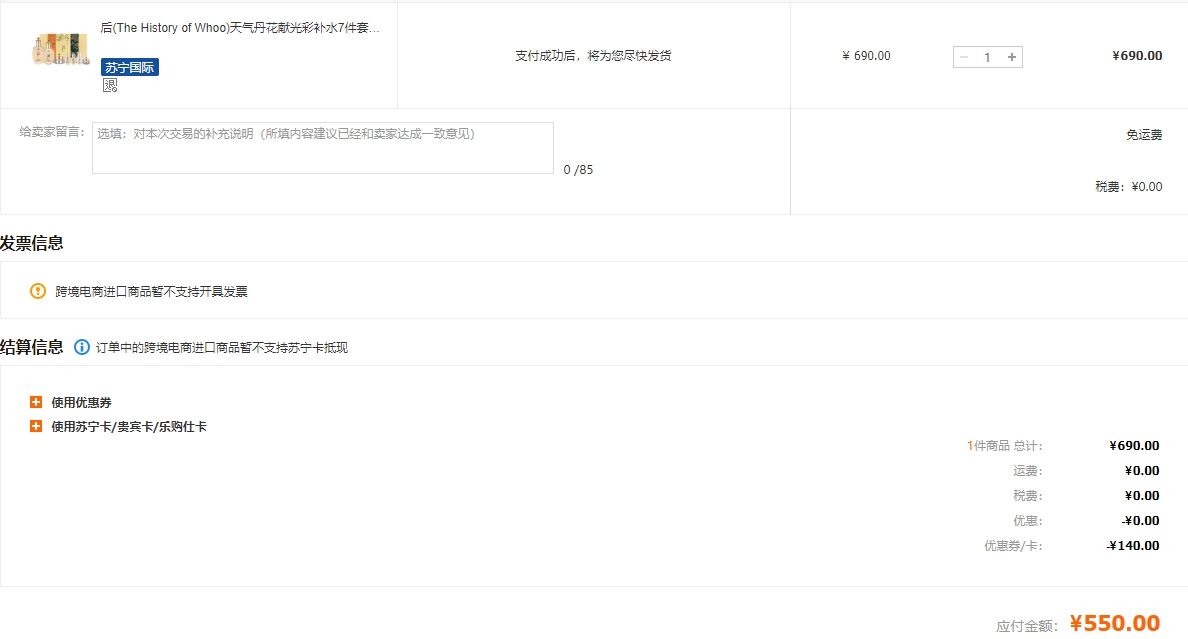Expand 使用苏宁卡/贵宾卡/乐购仕卡 section label
This screenshot has height=639, width=1188.
coord(129,426)
